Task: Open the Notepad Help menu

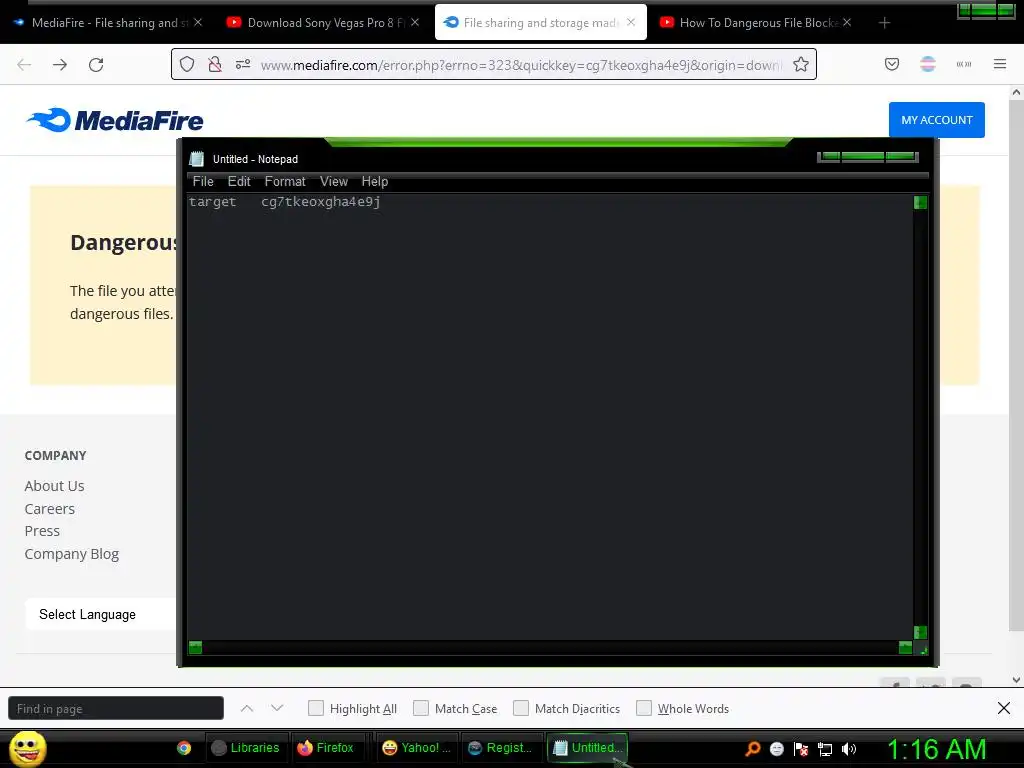Action: [x=375, y=182]
